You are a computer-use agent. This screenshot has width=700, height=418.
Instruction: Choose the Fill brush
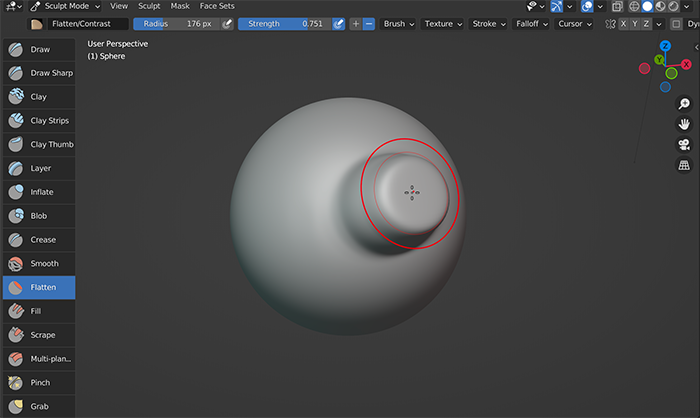pos(39,311)
